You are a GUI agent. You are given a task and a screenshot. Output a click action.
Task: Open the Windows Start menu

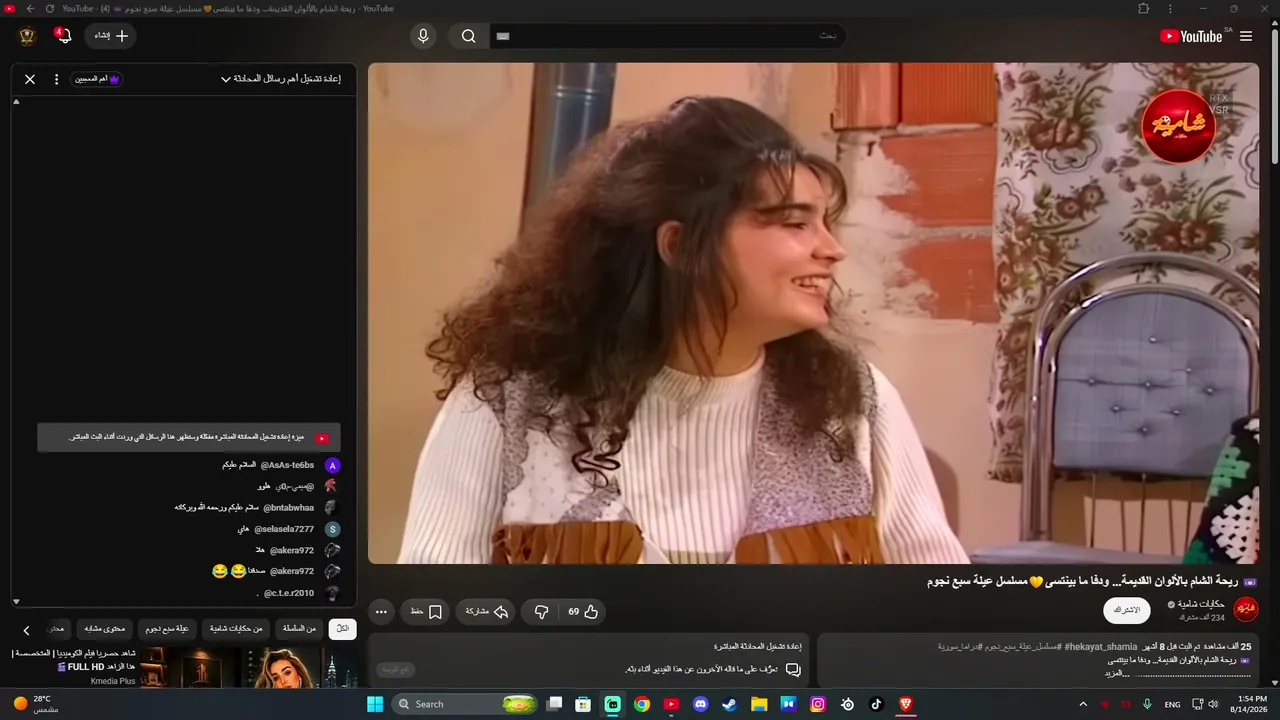coord(375,704)
